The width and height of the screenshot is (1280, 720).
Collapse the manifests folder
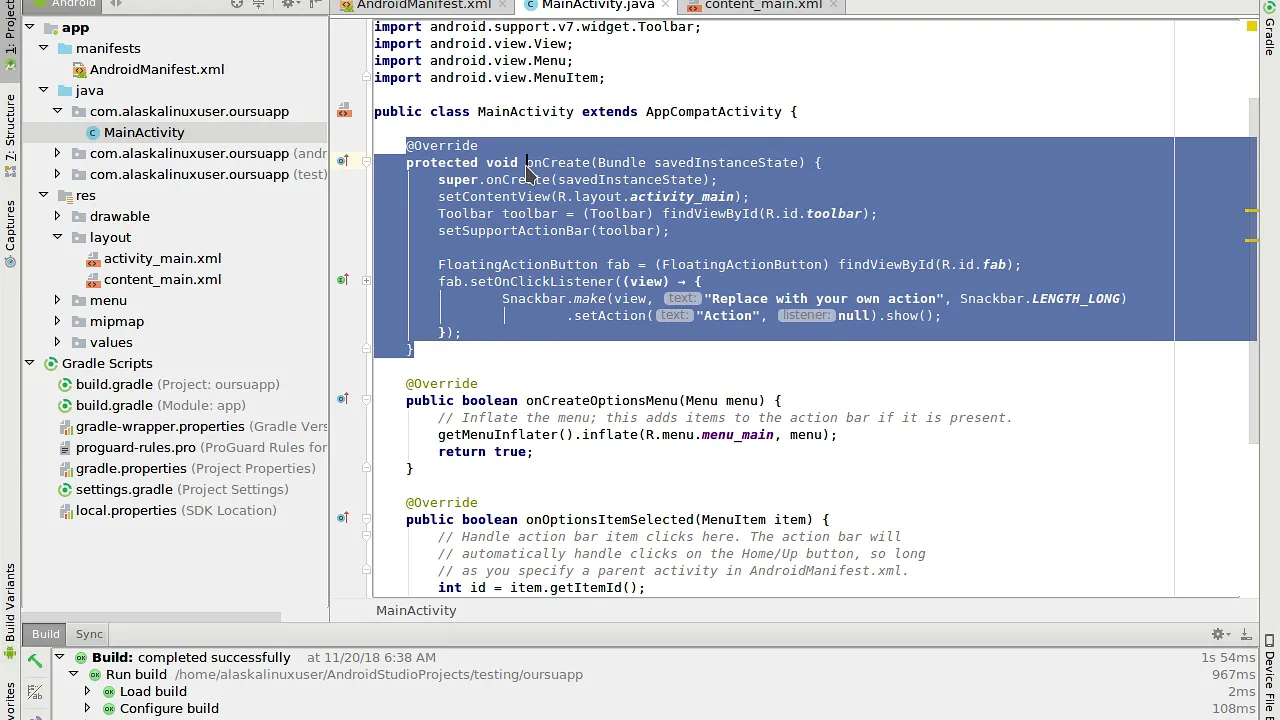pyautogui.click(x=43, y=48)
